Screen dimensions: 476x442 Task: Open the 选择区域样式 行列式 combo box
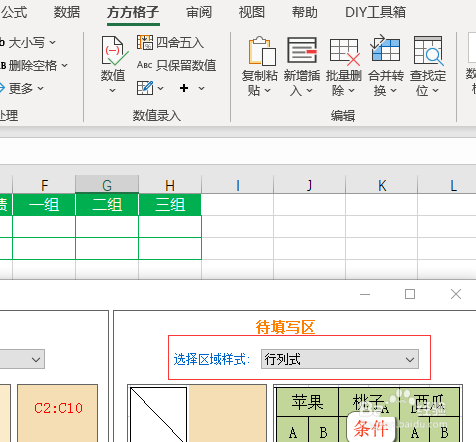pyautogui.click(x=340, y=359)
